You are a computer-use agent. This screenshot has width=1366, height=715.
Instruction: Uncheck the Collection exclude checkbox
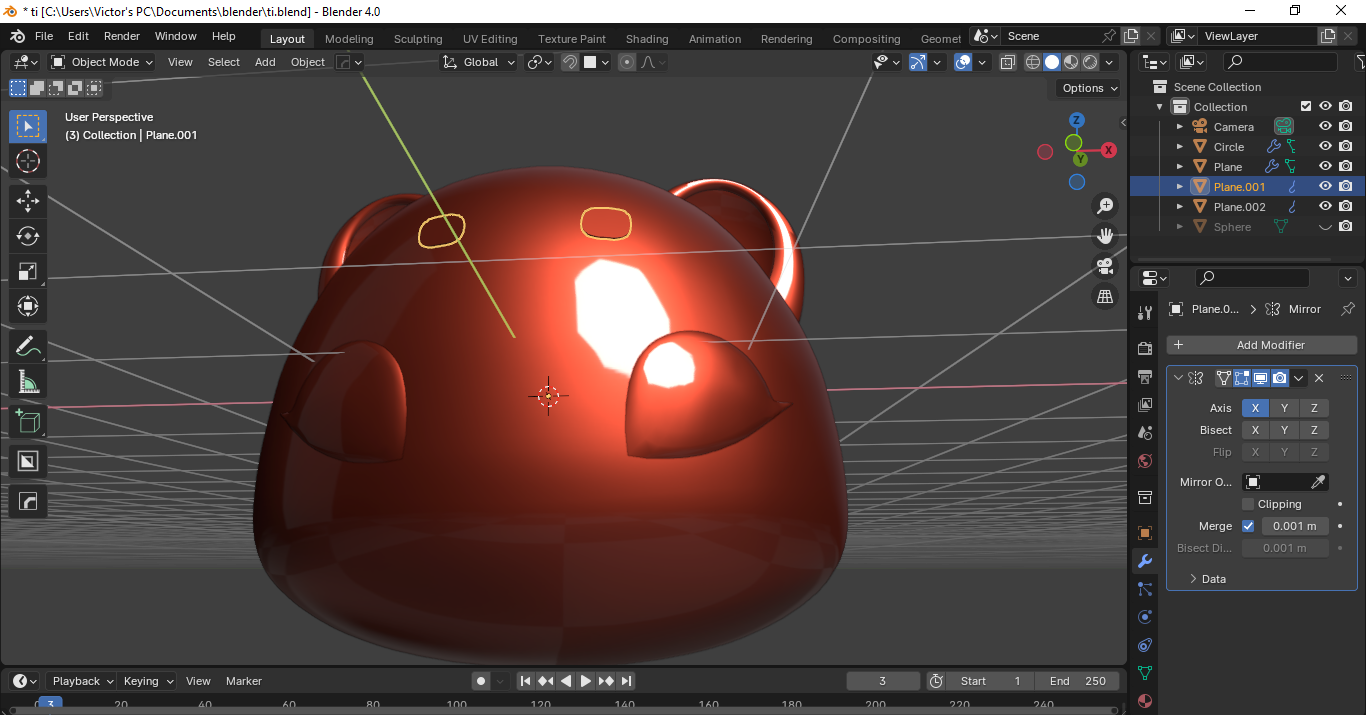tap(1305, 107)
